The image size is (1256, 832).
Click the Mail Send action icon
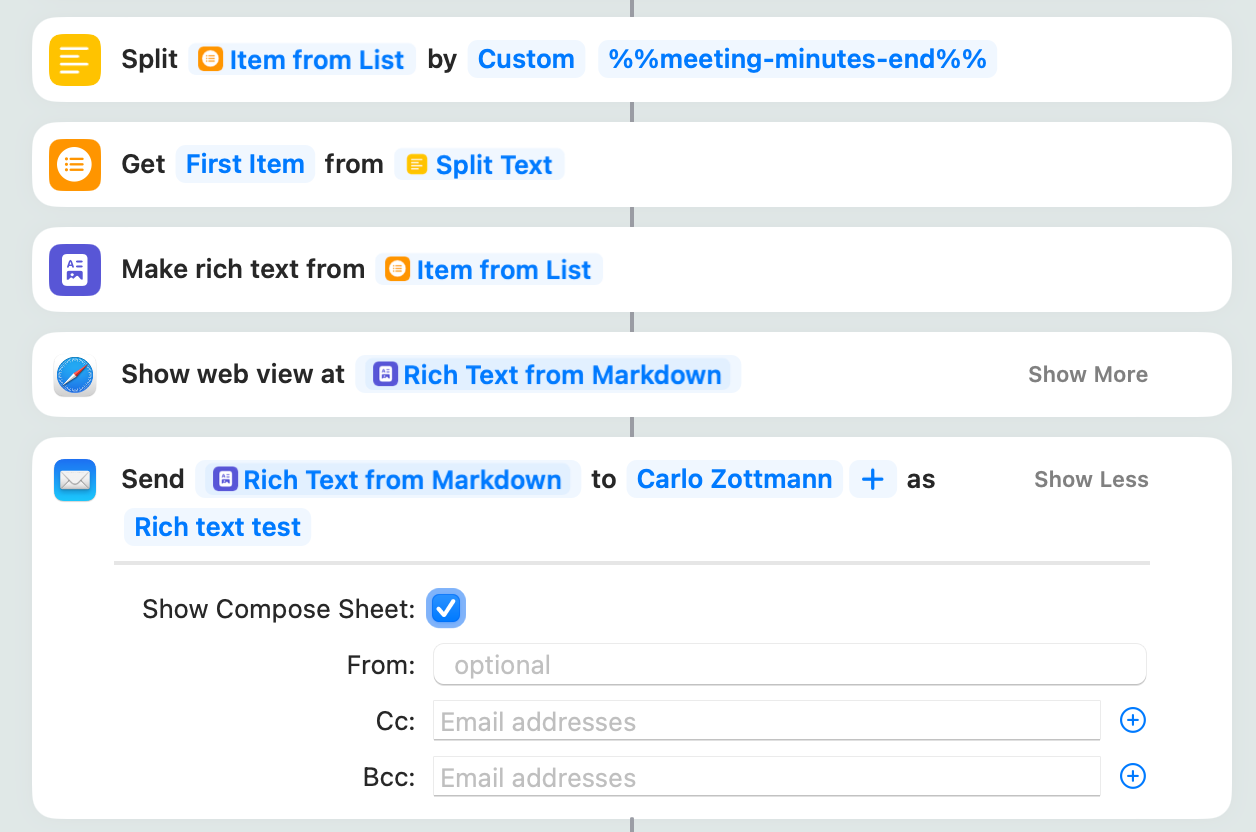click(x=75, y=480)
